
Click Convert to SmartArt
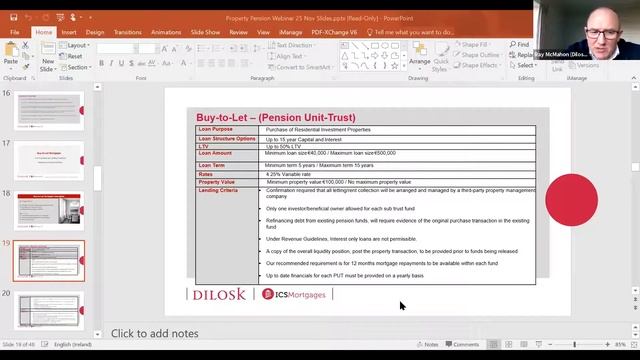(301, 67)
